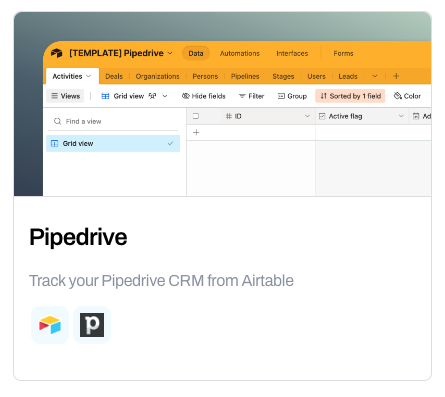Open the Organizations table
This screenshot has width=445, height=397.
click(x=157, y=76)
